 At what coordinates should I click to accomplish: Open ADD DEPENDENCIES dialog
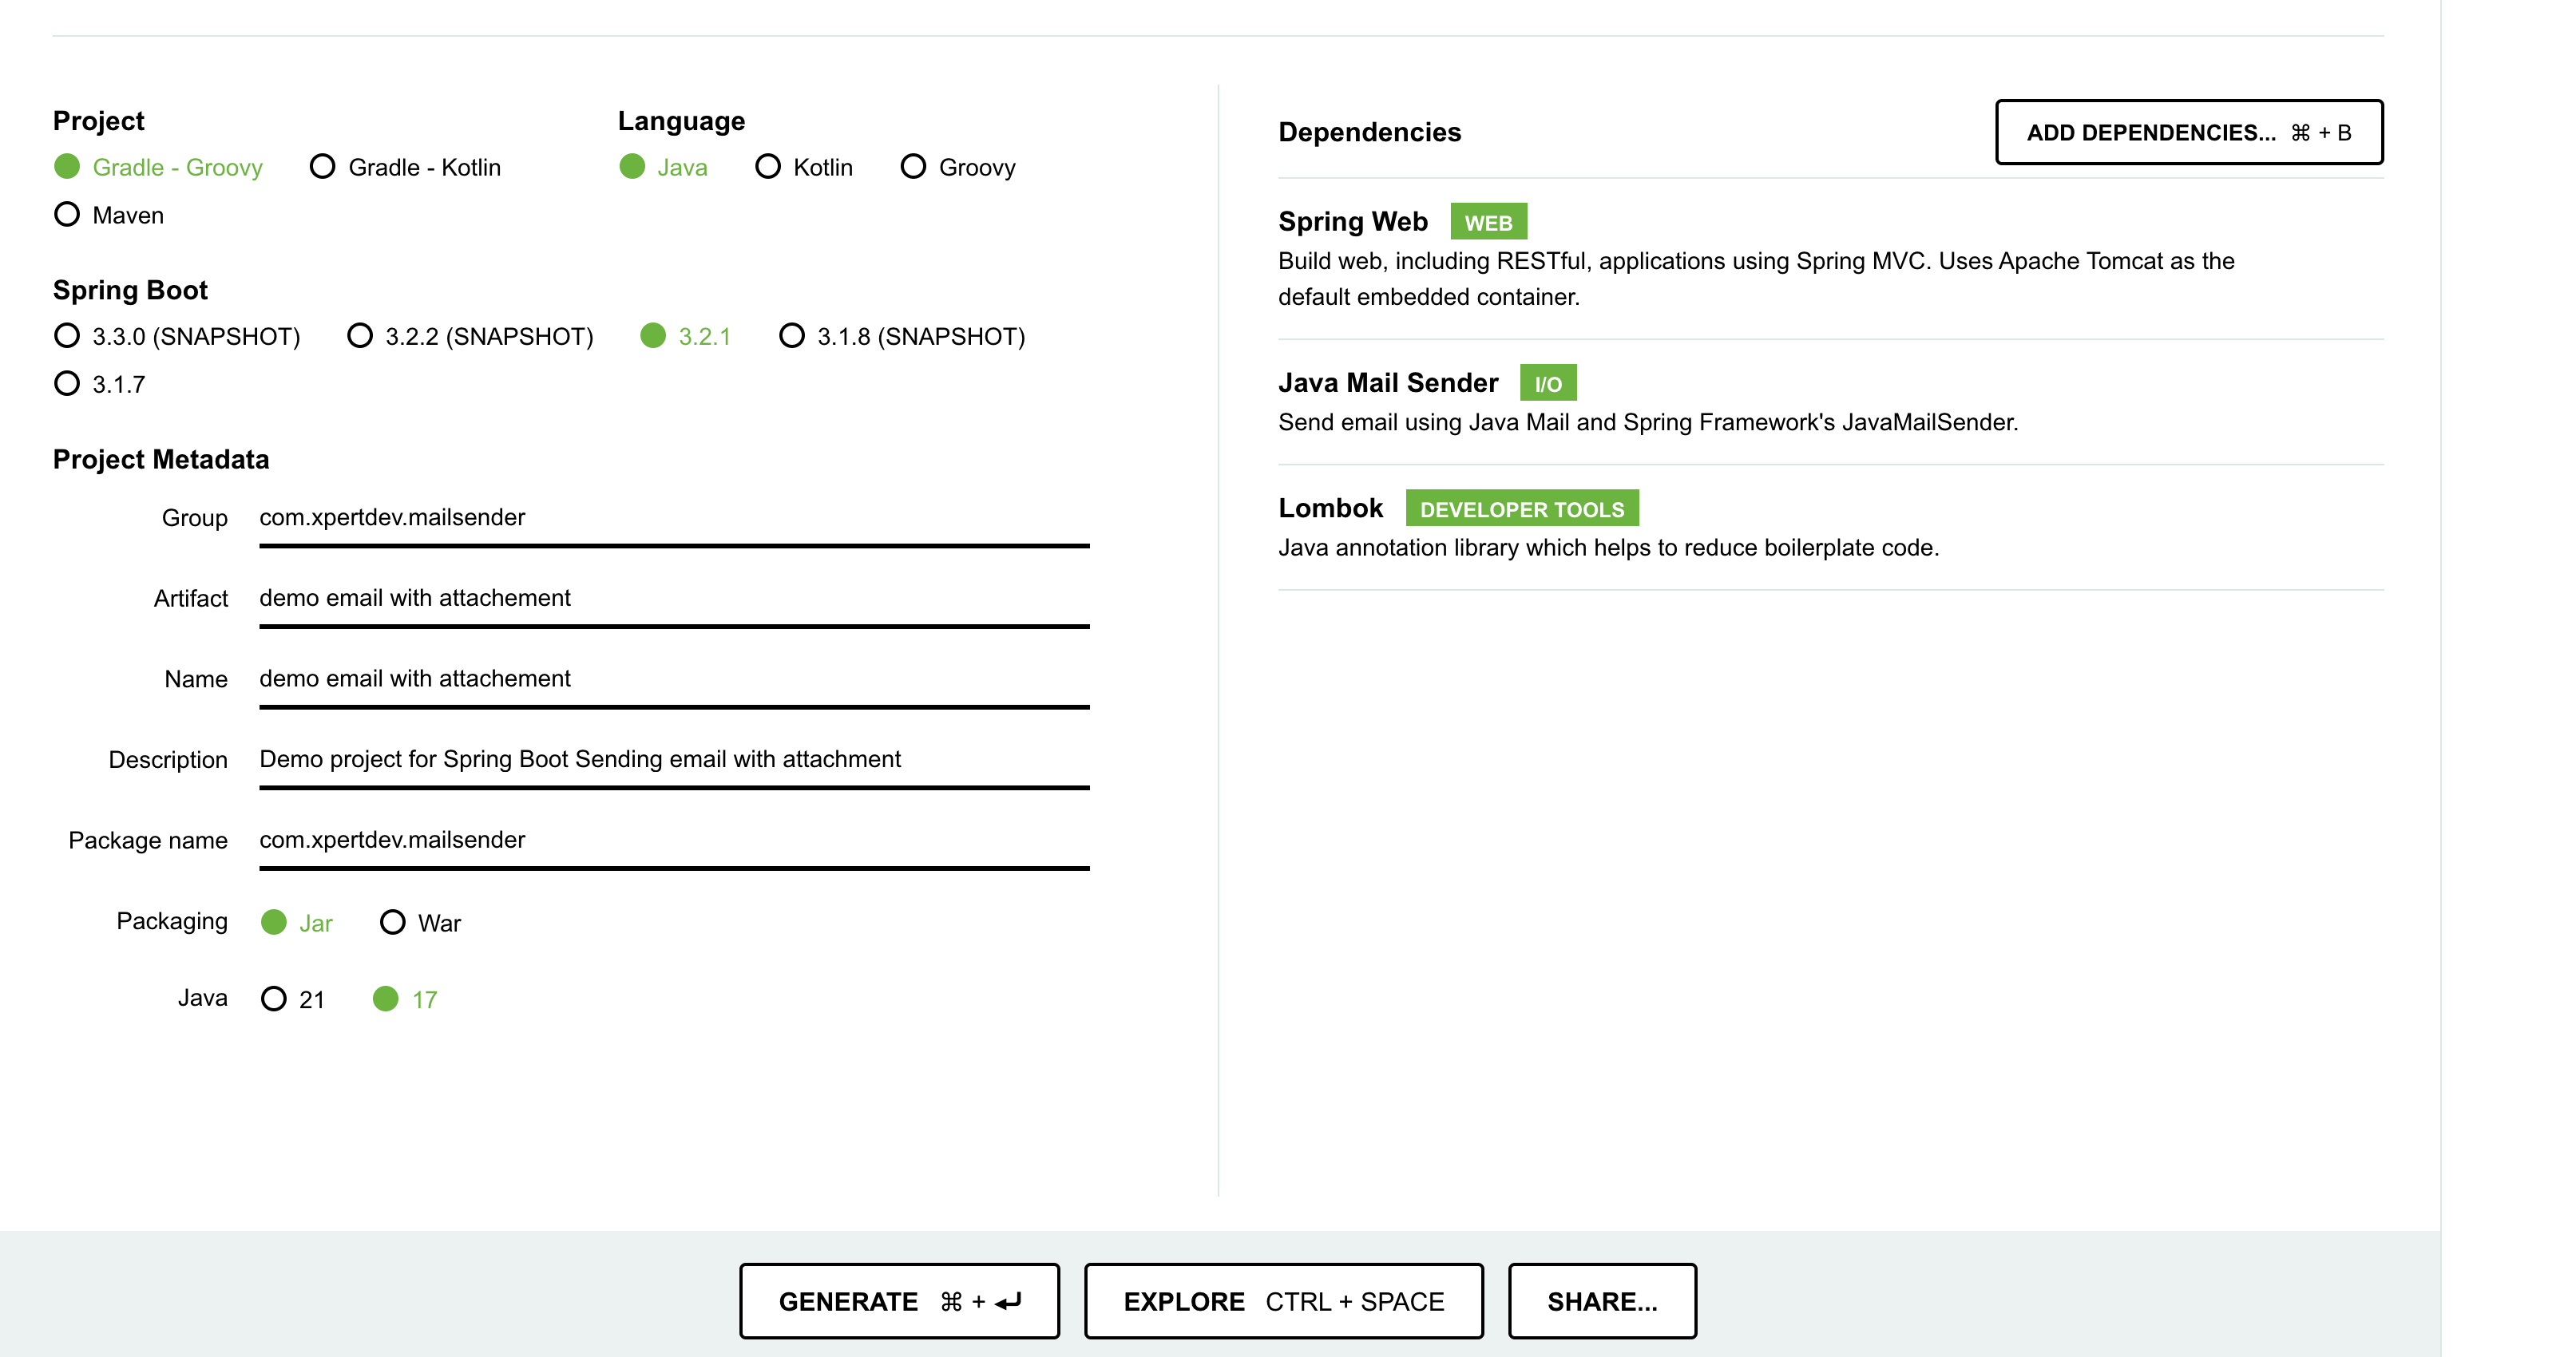[2188, 132]
